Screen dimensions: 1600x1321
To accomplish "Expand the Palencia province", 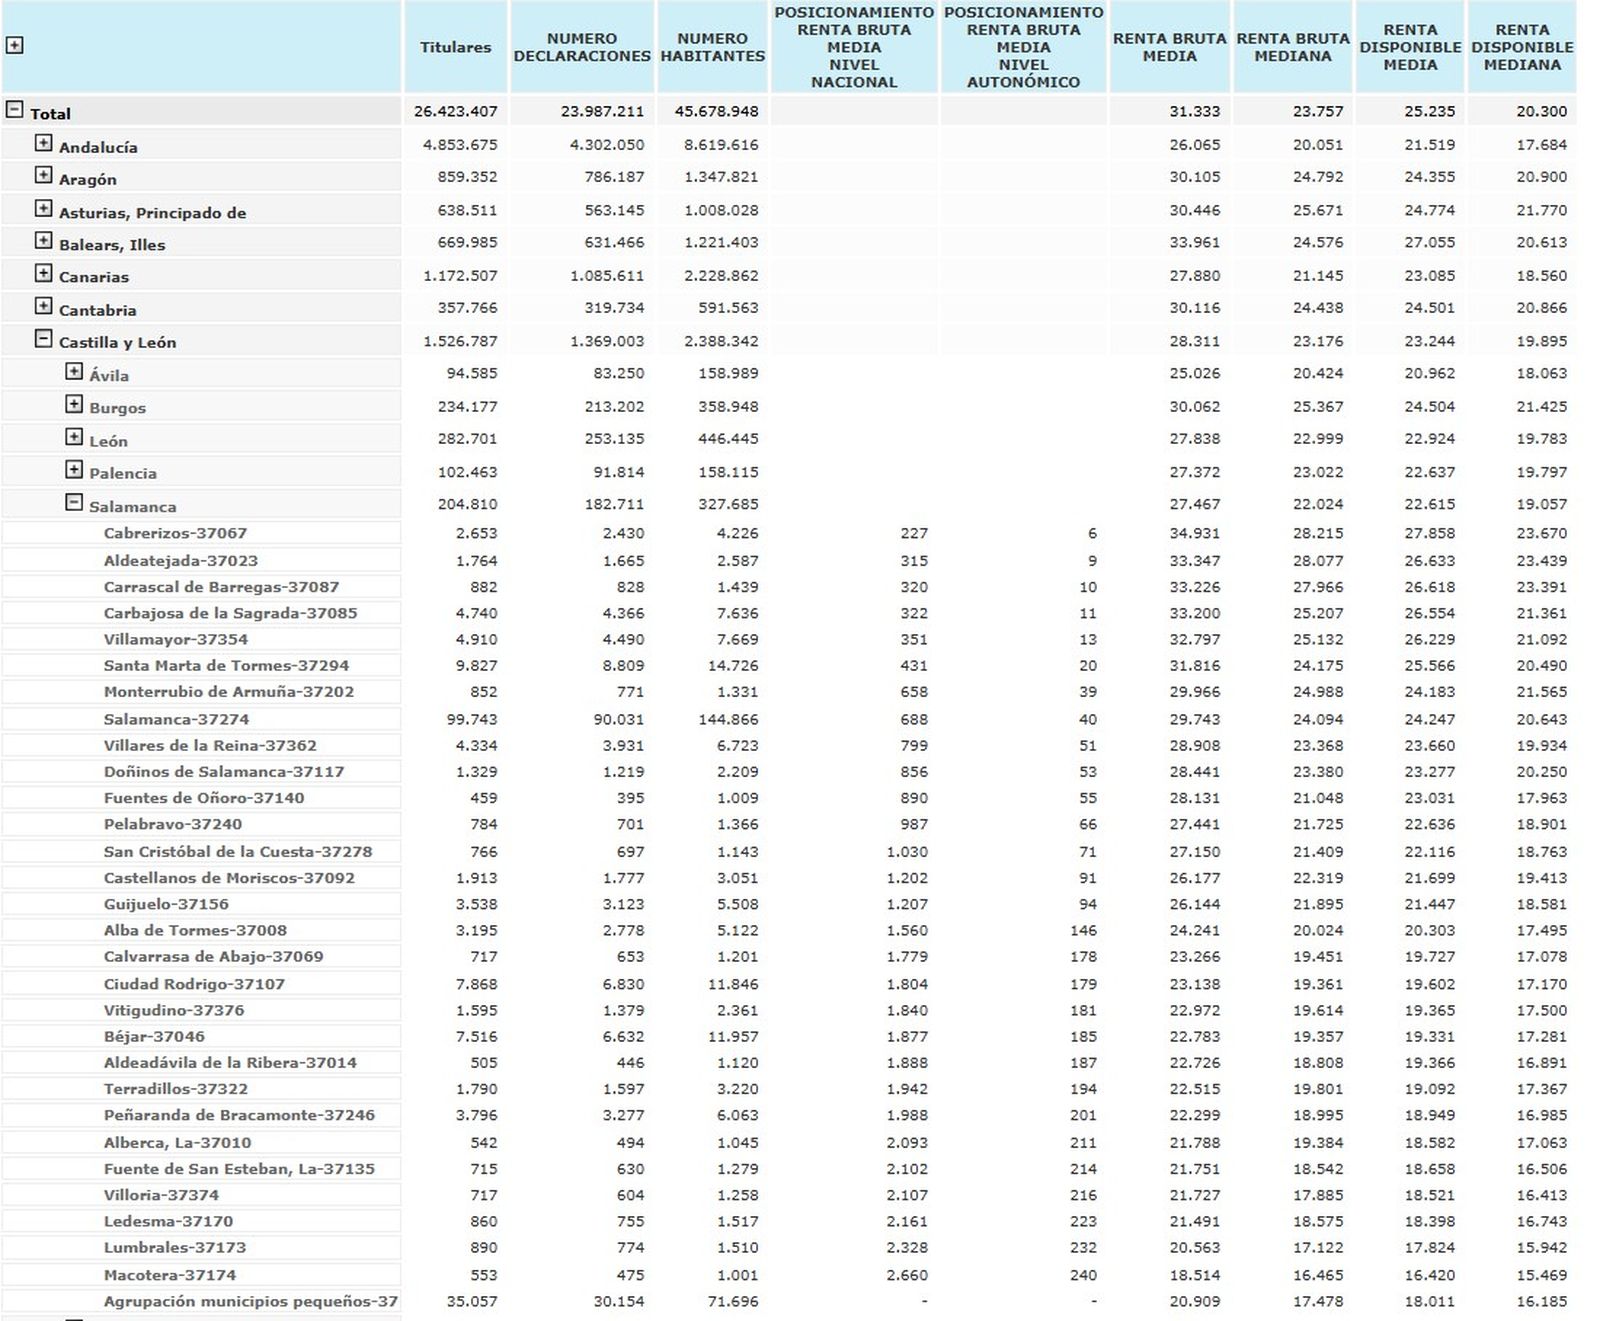I will 74,470.
